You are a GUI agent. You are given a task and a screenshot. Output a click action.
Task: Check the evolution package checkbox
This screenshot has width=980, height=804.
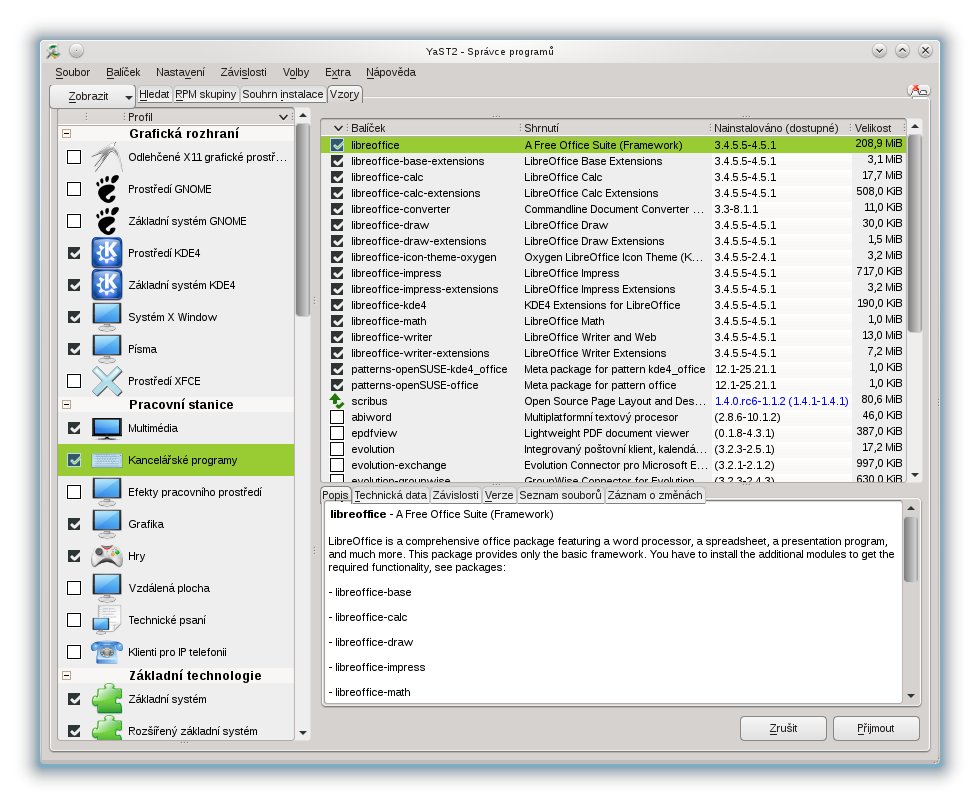coord(337,449)
